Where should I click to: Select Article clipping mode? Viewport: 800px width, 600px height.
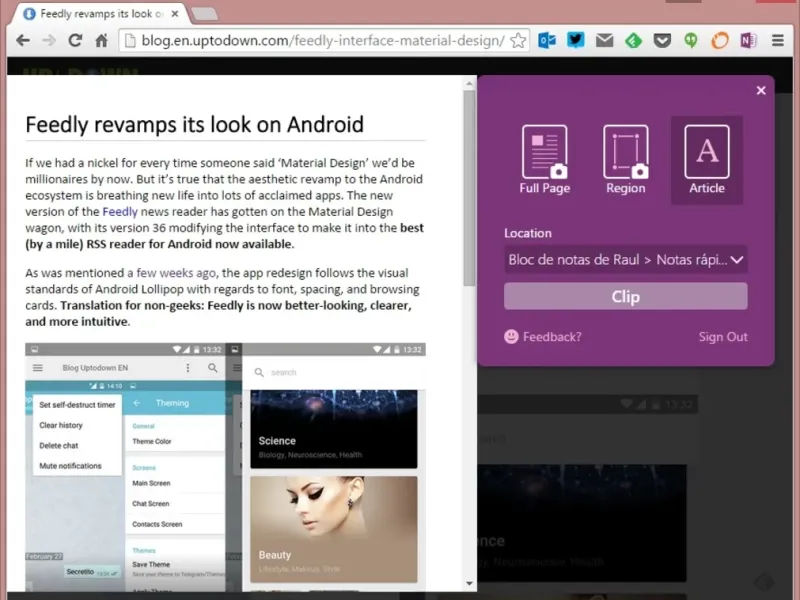pos(707,160)
